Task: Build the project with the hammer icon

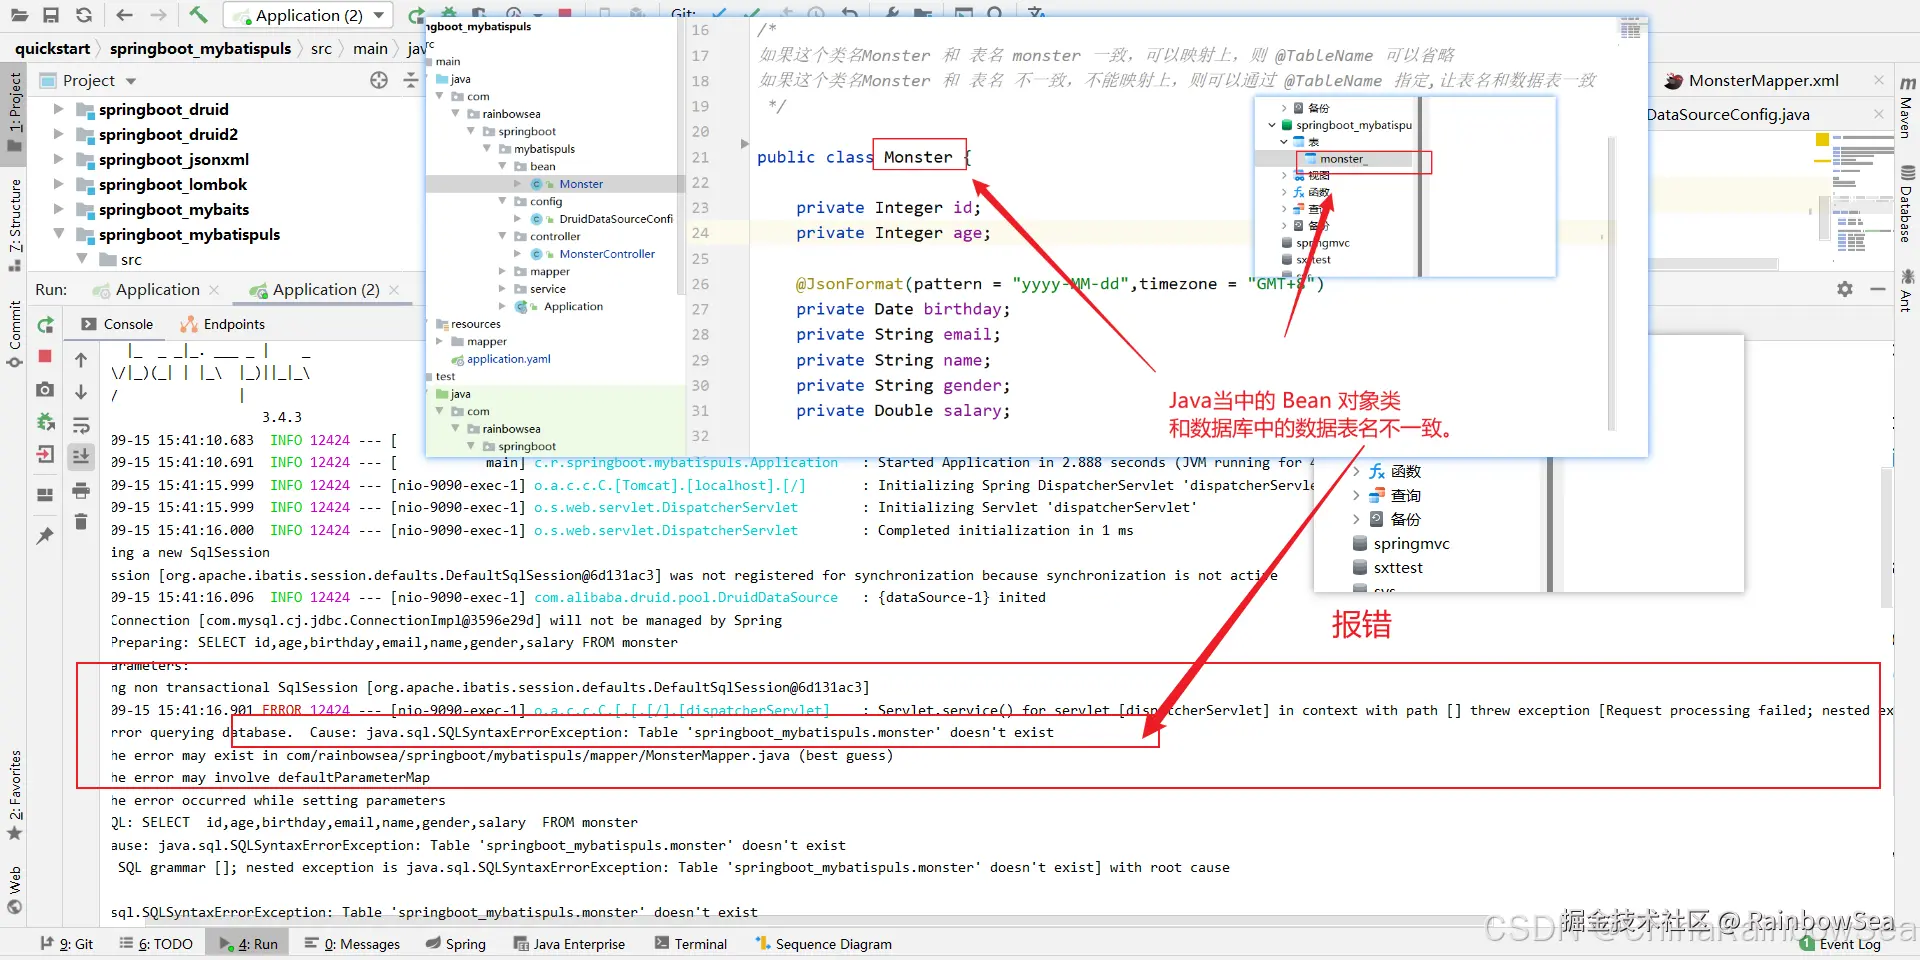Action: click(198, 15)
